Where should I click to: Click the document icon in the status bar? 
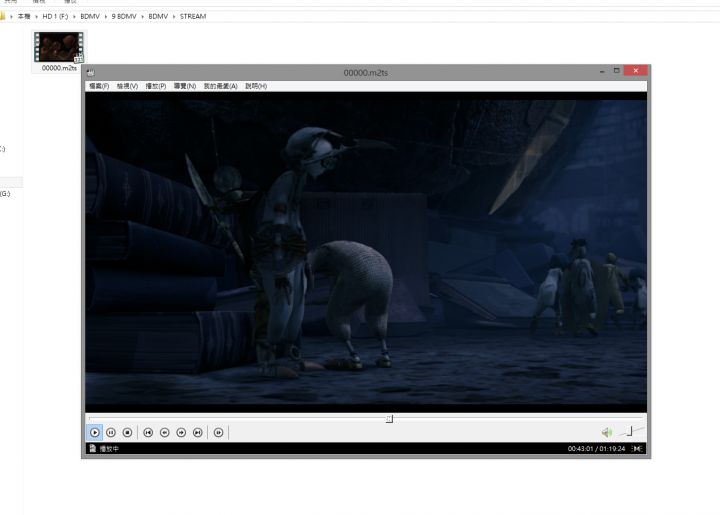(92, 448)
